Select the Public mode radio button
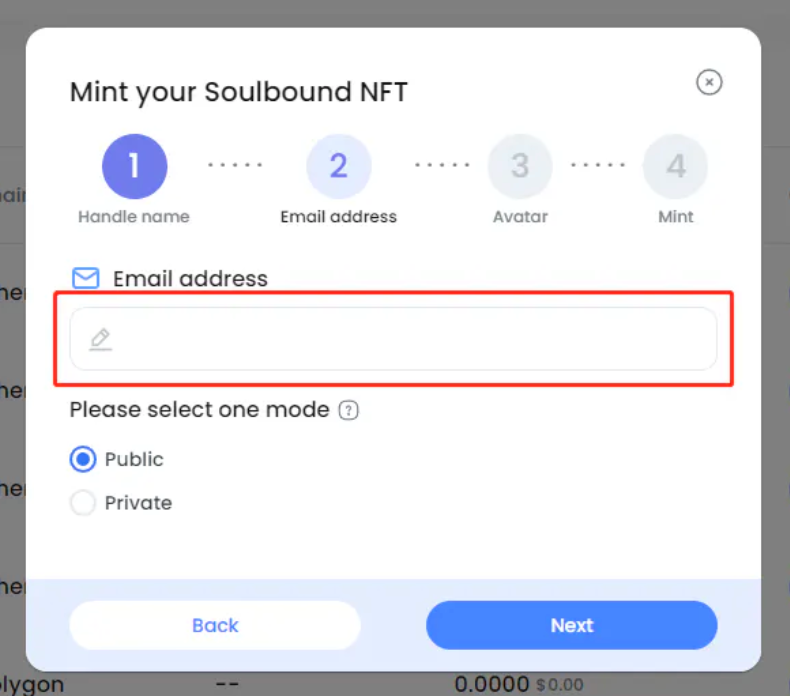Image resolution: width=790 pixels, height=696 pixels. (x=83, y=459)
